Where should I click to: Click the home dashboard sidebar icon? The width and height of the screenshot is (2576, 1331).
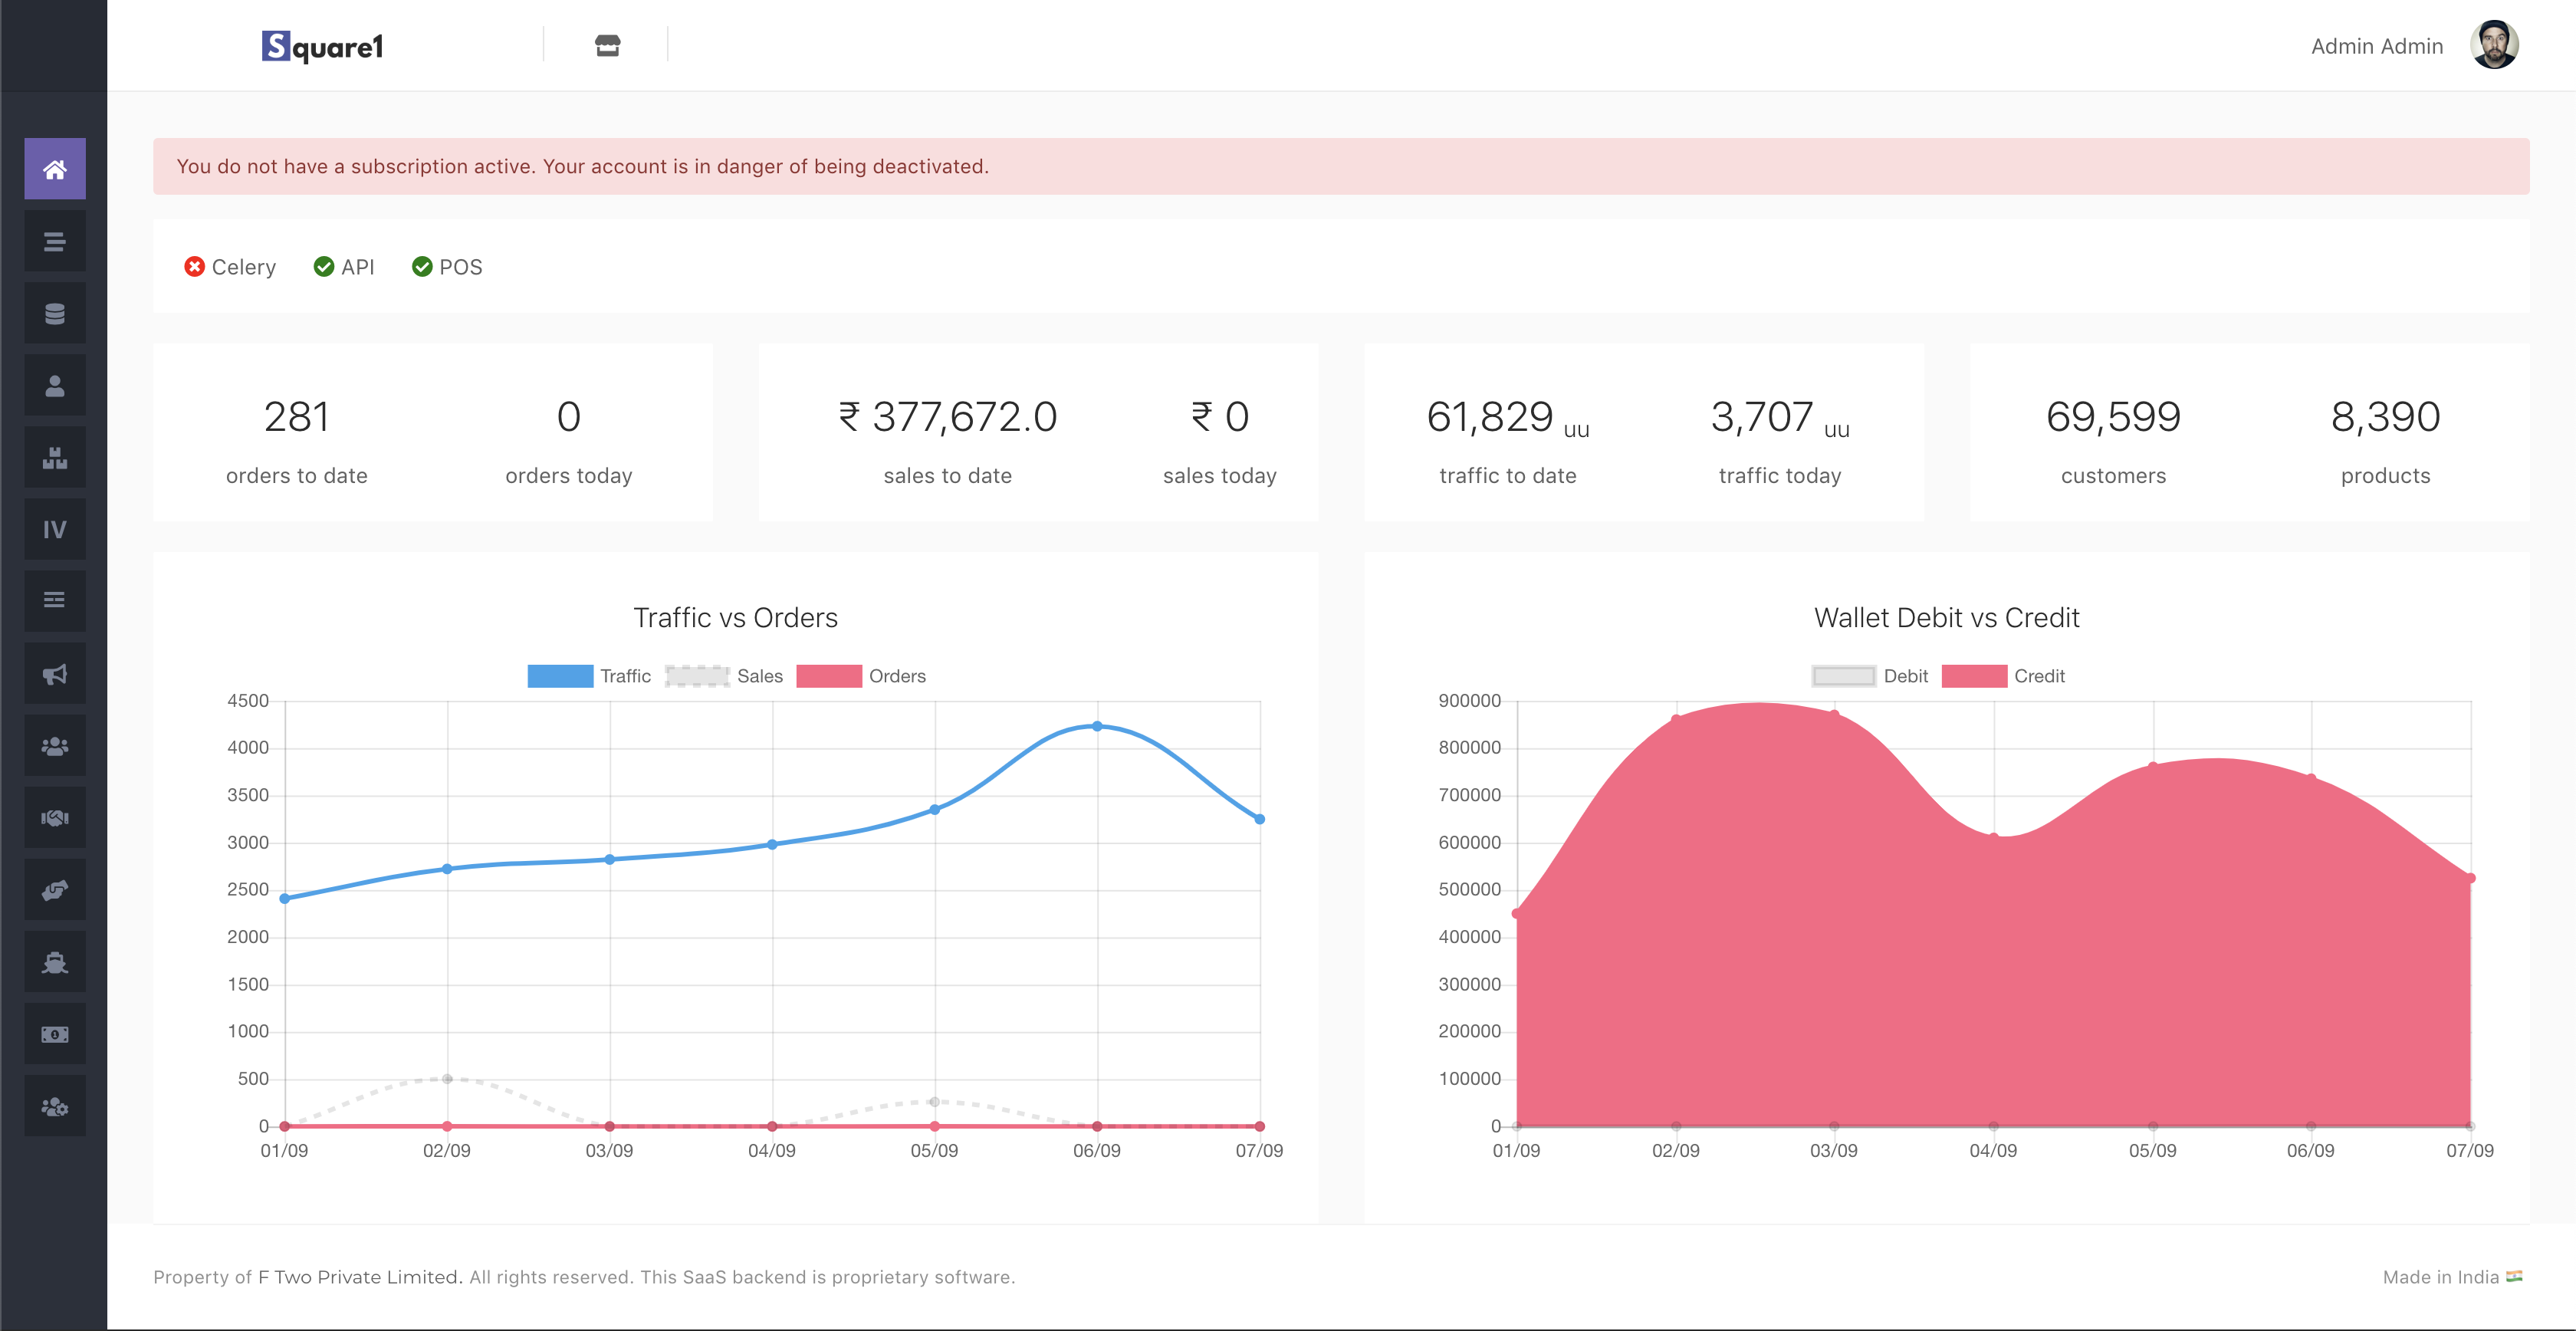pyautogui.click(x=55, y=169)
